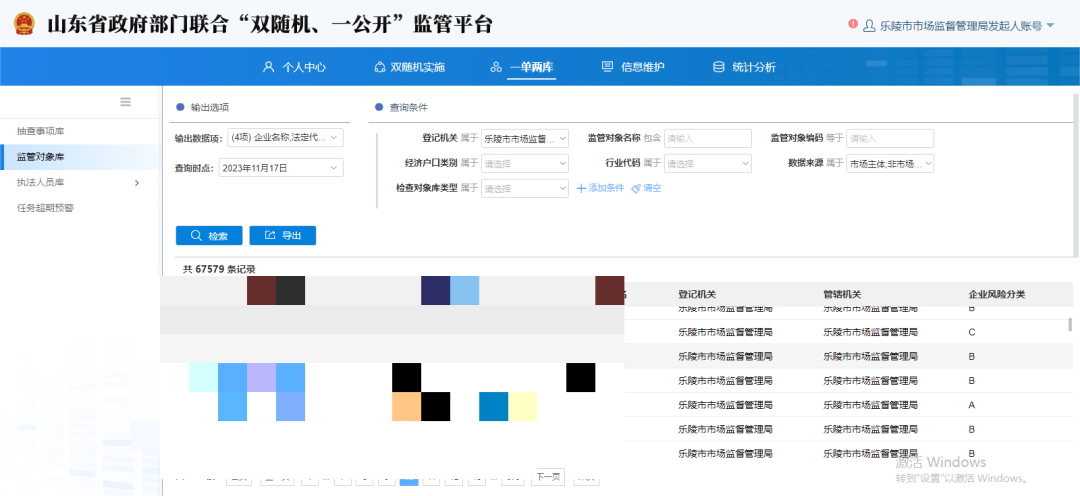Click the national emblem logo

(x=21, y=24)
